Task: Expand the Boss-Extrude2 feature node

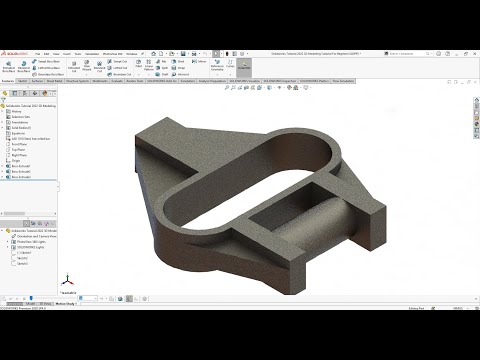Action: click(x=3, y=171)
